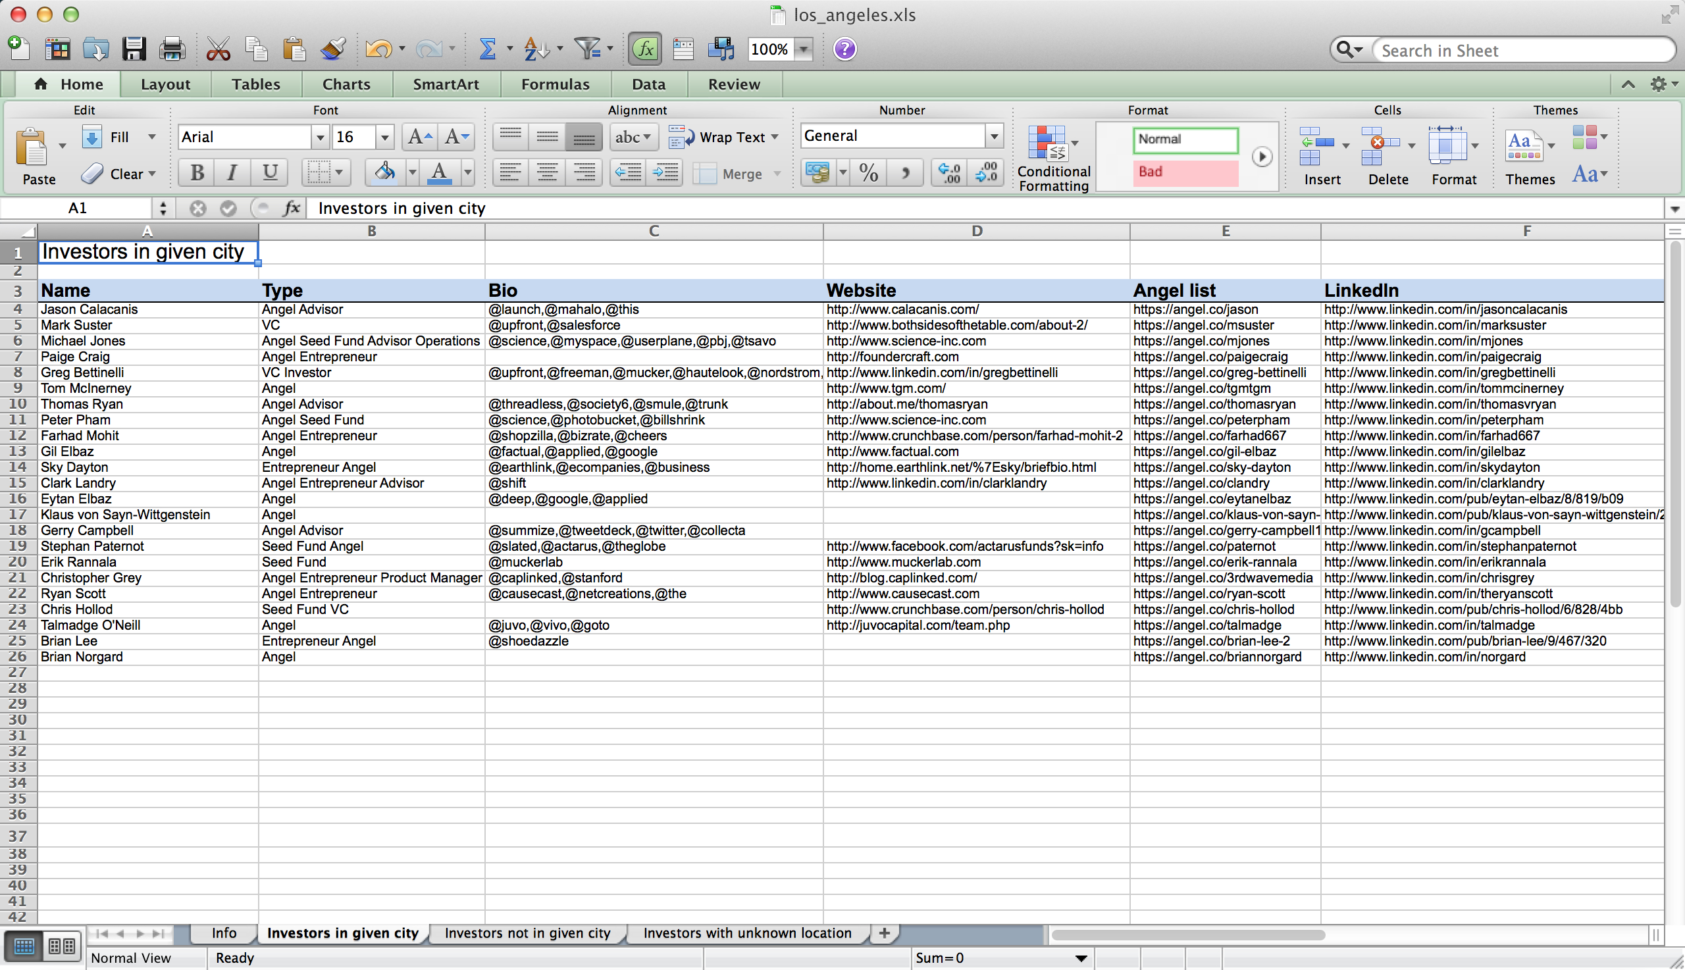Image resolution: width=1685 pixels, height=970 pixels.
Task: Open the Sum=0 status bar dropdown
Action: 1080,958
